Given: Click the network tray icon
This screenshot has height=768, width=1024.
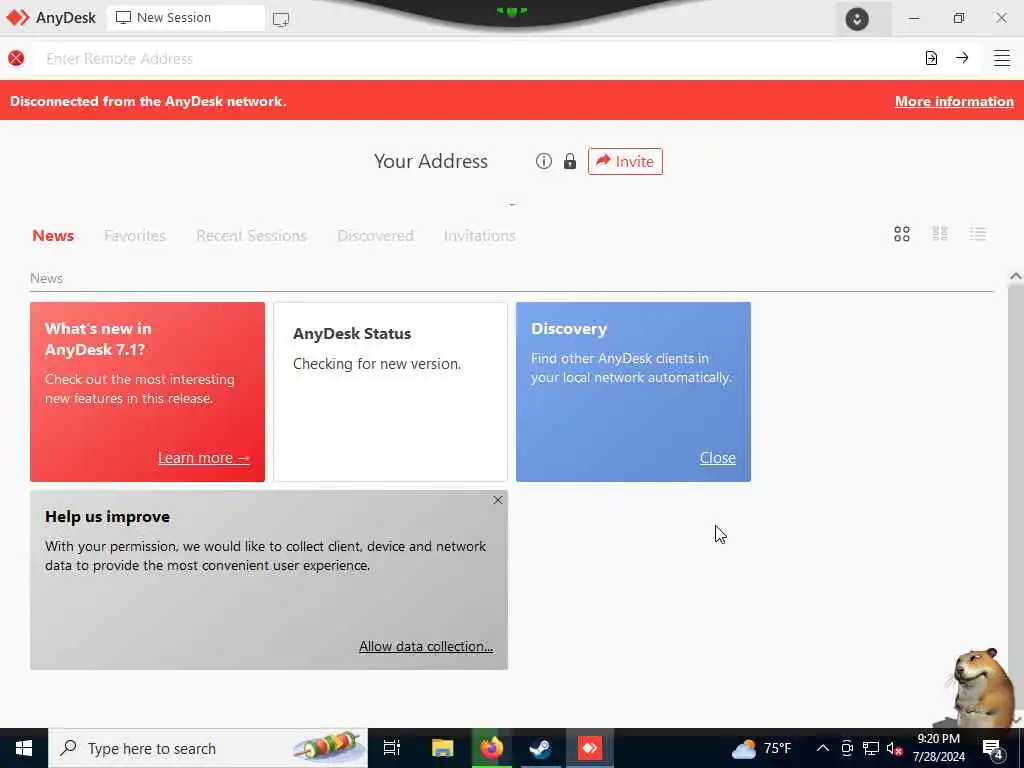Looking at the screenshot, I should tap(871, 748).
